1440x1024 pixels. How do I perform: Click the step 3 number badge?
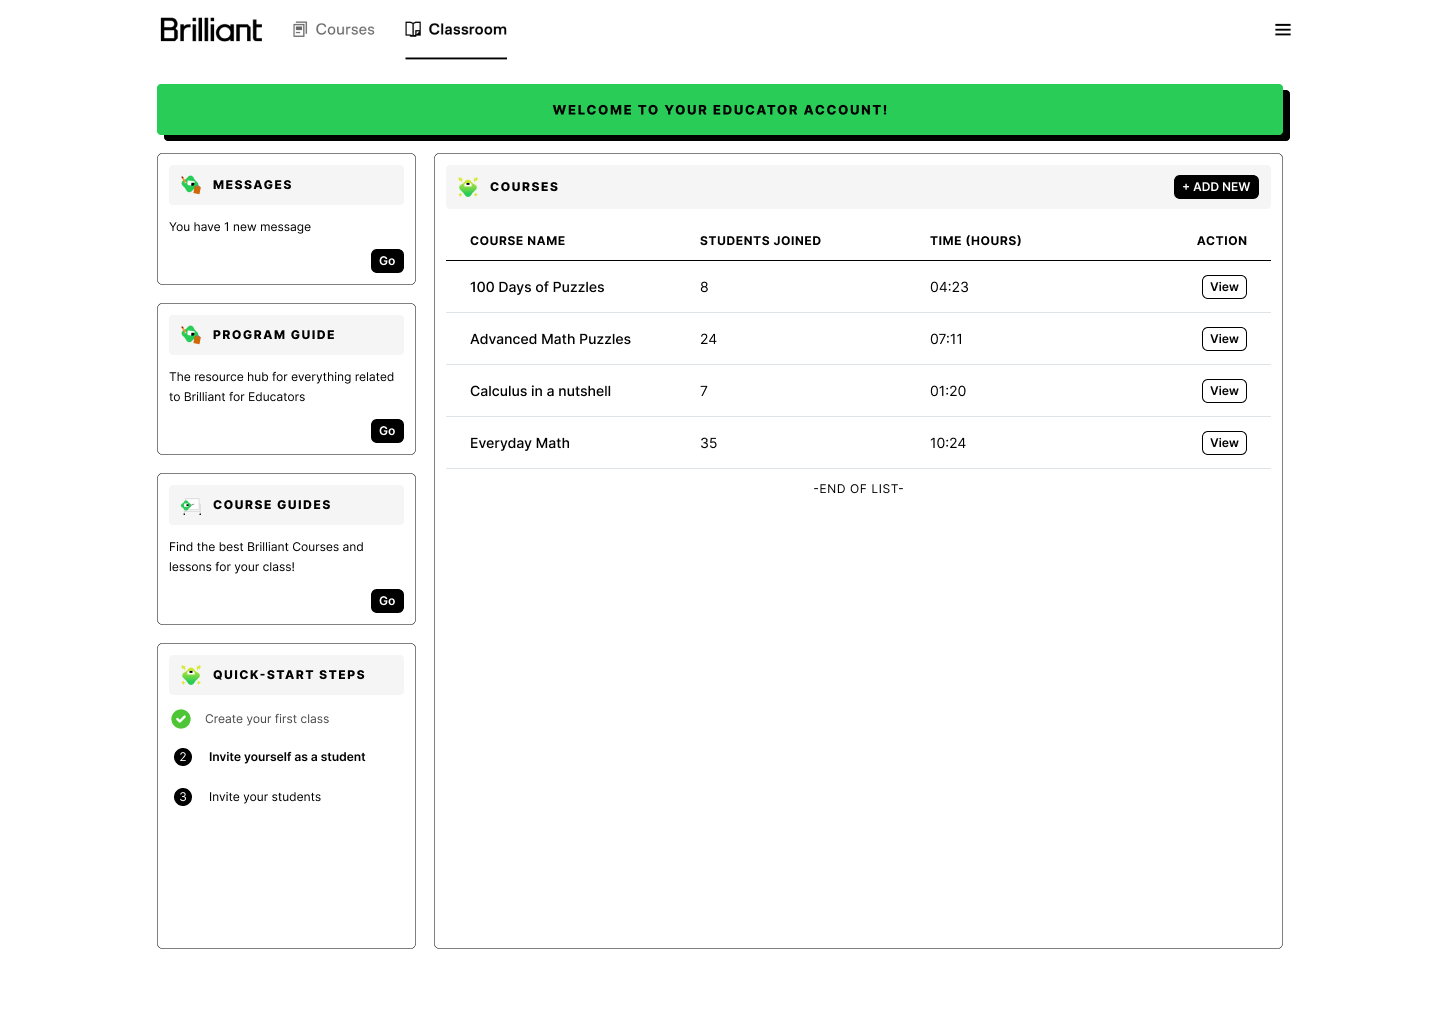(x=183, y=797)
